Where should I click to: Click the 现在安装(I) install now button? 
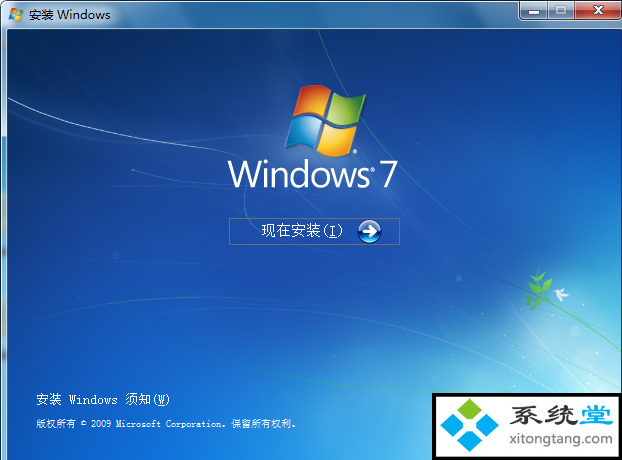coord(314,231)
